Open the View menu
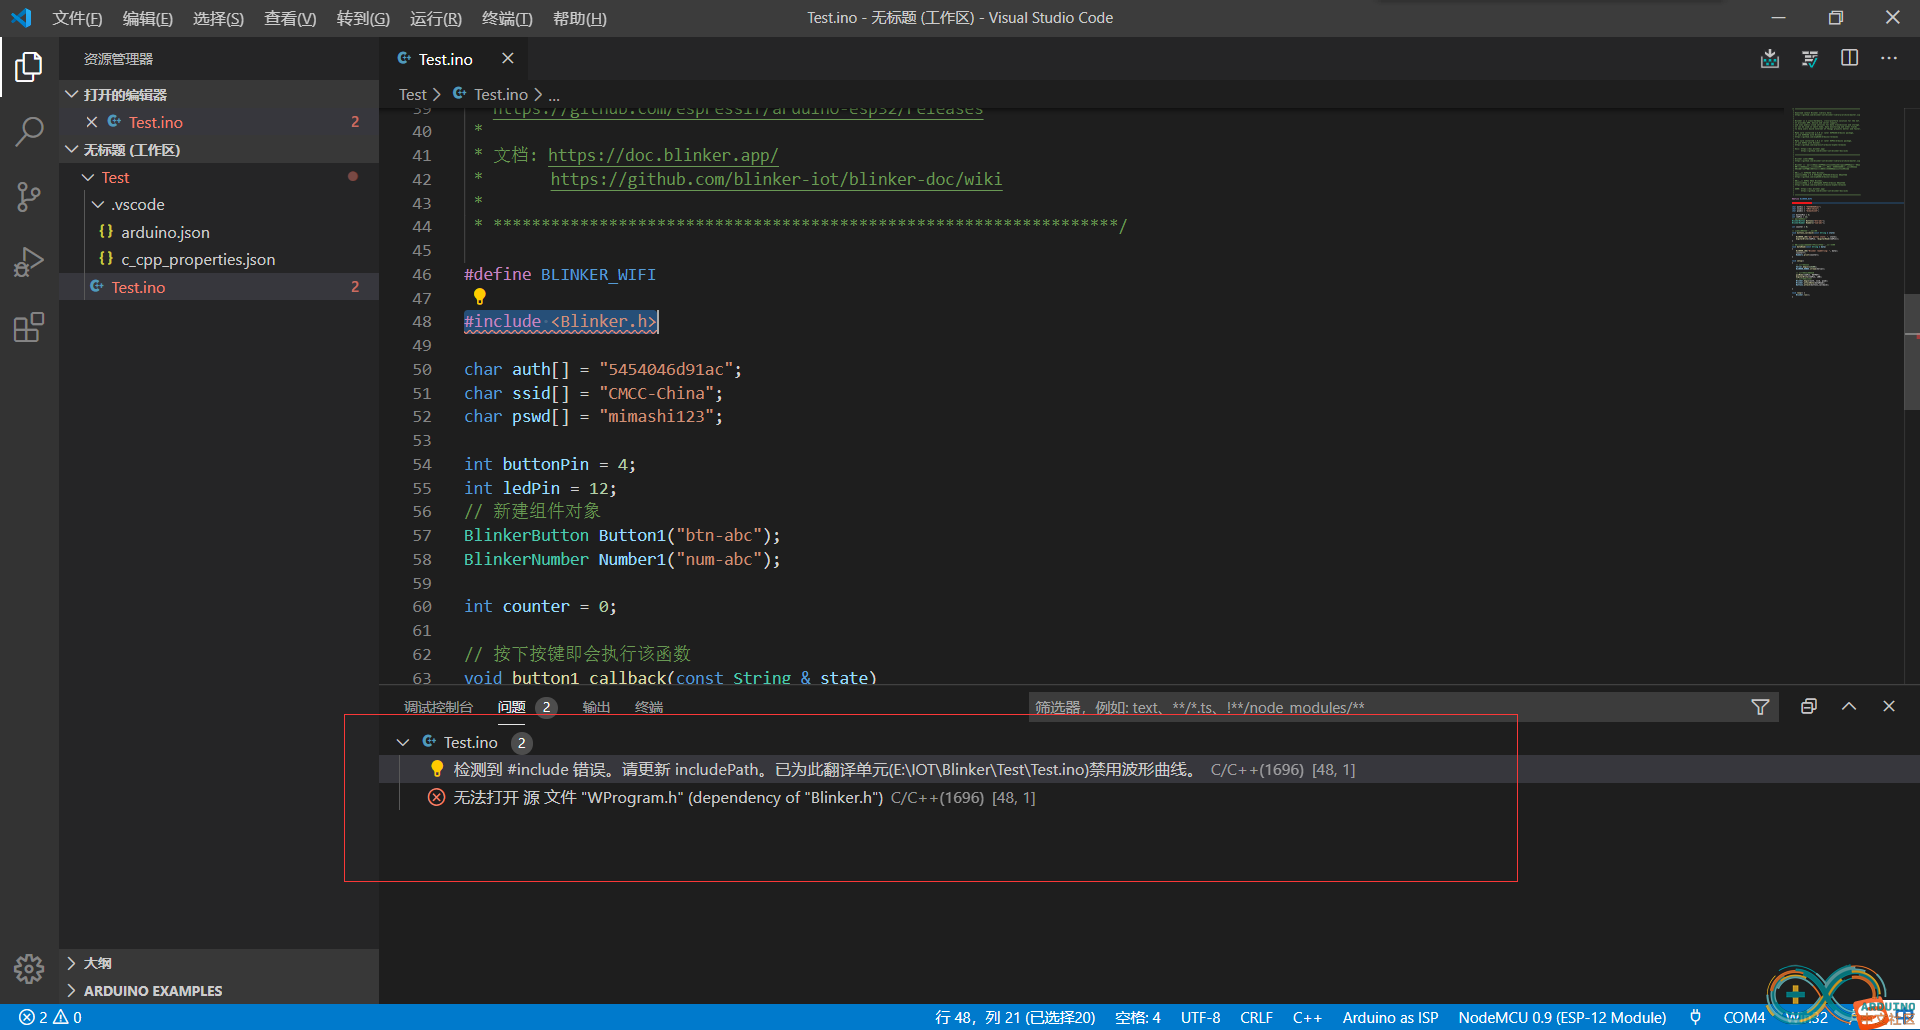Image resolution: width=1920 pixels, height=1030 pixels. (x=290, y=18)
